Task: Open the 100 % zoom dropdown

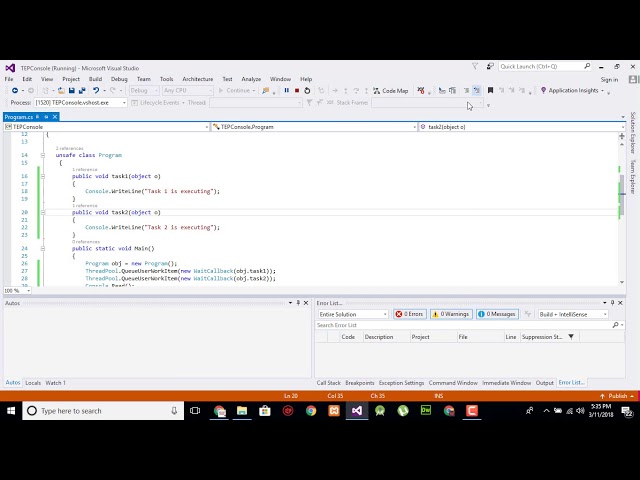Action: 17,291
